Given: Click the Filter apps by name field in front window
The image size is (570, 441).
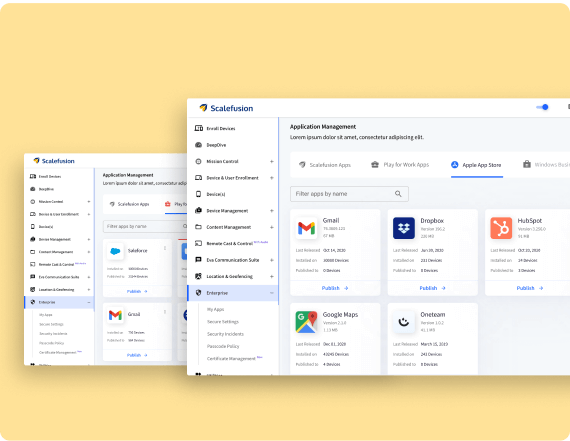Looking at the screenshot, I should pos(349,194).
